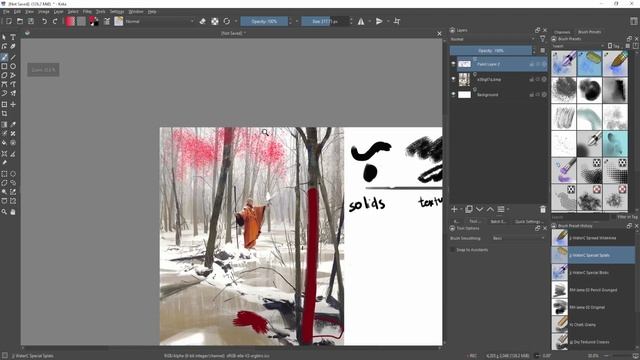
Task: Switch to the Channels tab
Action: coord(562,32)
